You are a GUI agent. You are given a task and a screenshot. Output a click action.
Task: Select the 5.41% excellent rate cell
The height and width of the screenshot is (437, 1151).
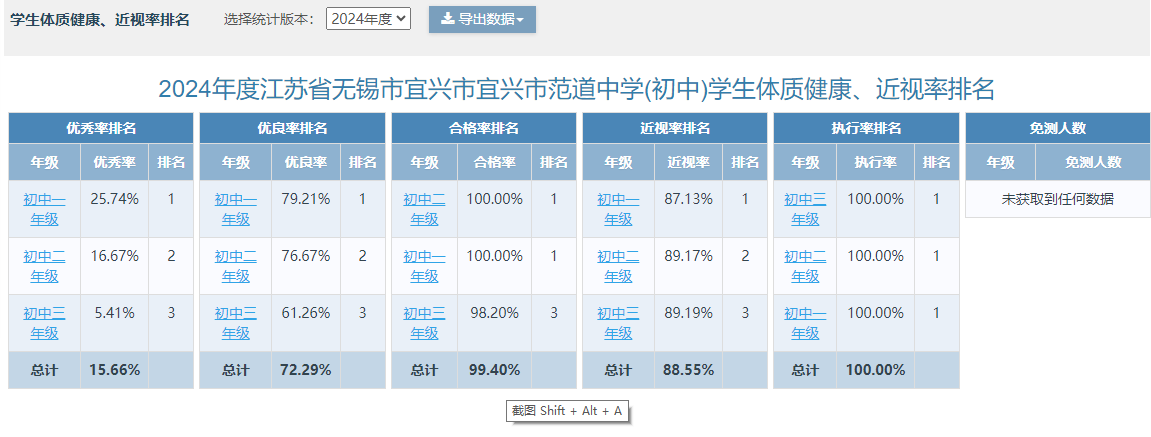click(115, 322)
